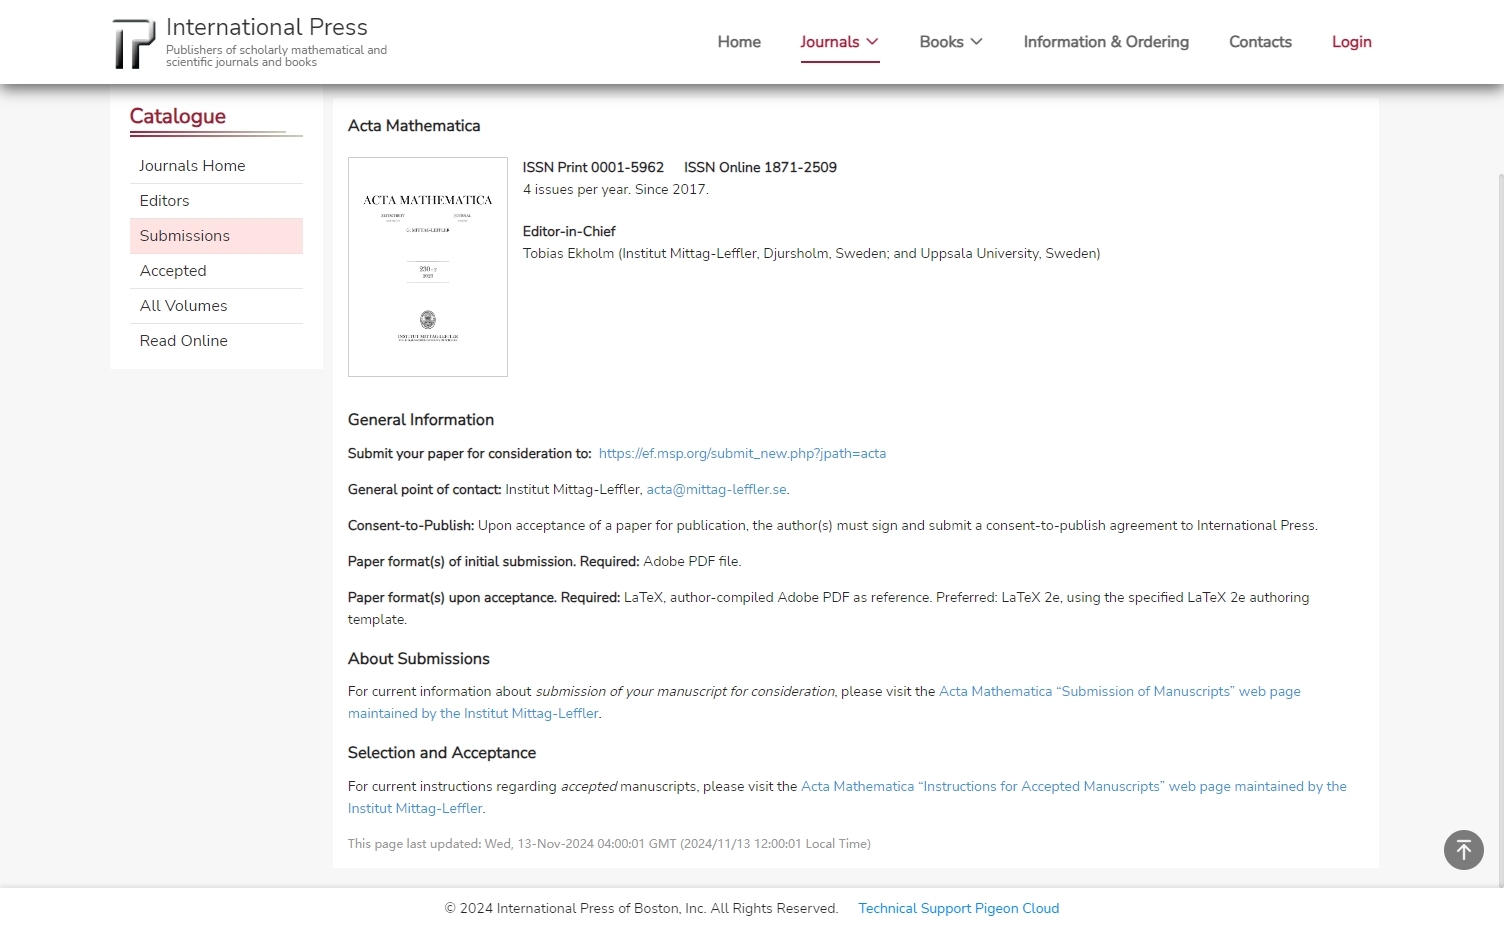
Task: Open the Home menu item
Action: (x=739, y=42)
